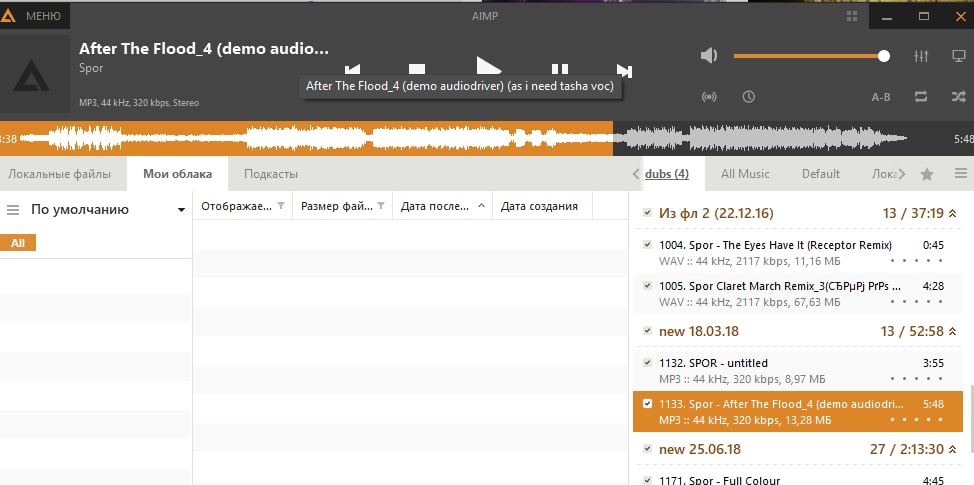Viewport: 974px width, 485px height.
Task: Filter the Размер фай... column with the funnel
Action: (381, 206)
